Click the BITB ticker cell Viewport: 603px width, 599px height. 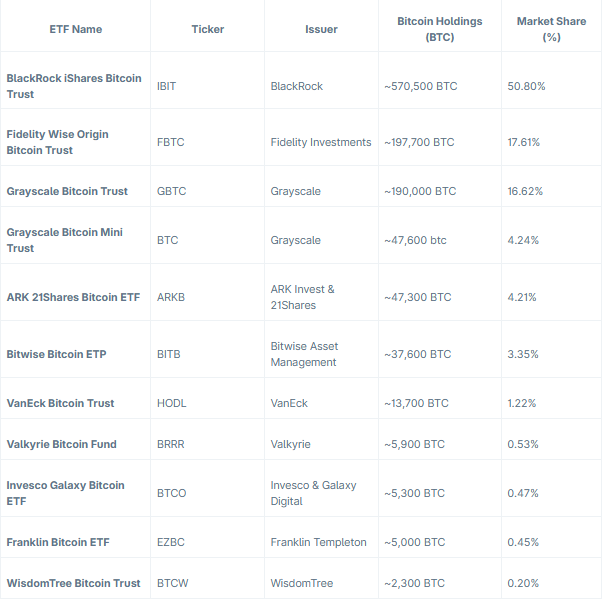pyautogui.click(x=169, y=354)
